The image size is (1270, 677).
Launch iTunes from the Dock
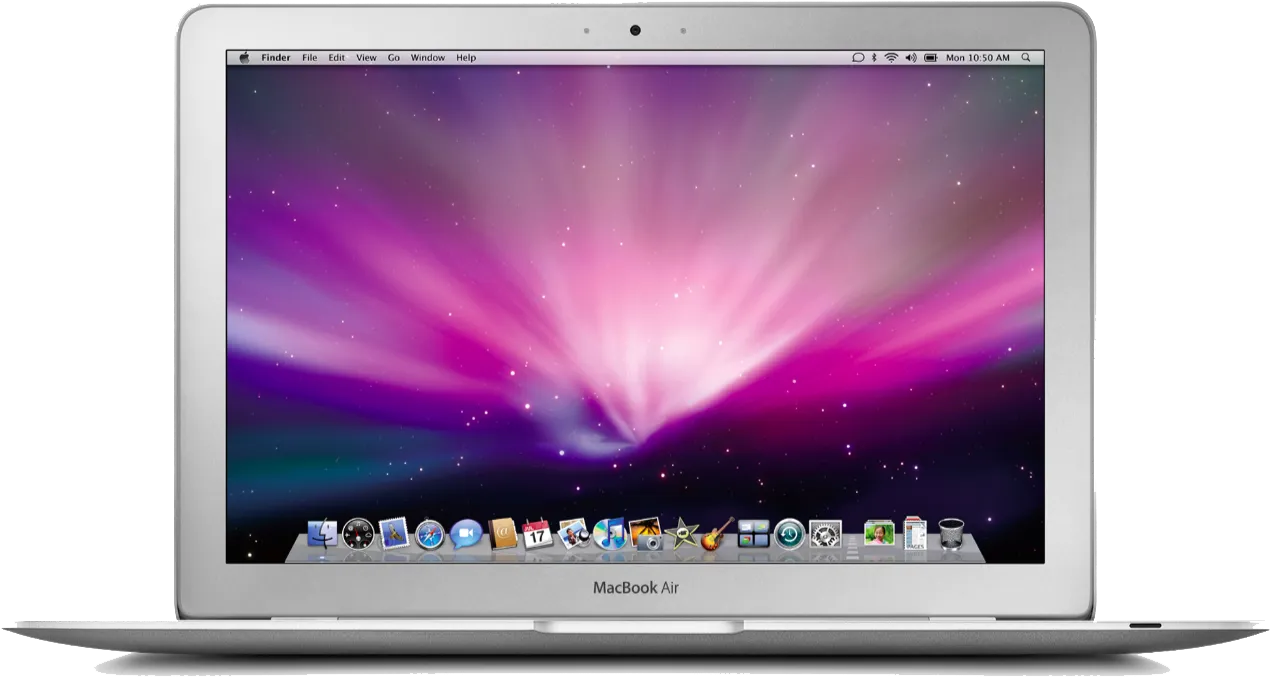pos(609,534)
